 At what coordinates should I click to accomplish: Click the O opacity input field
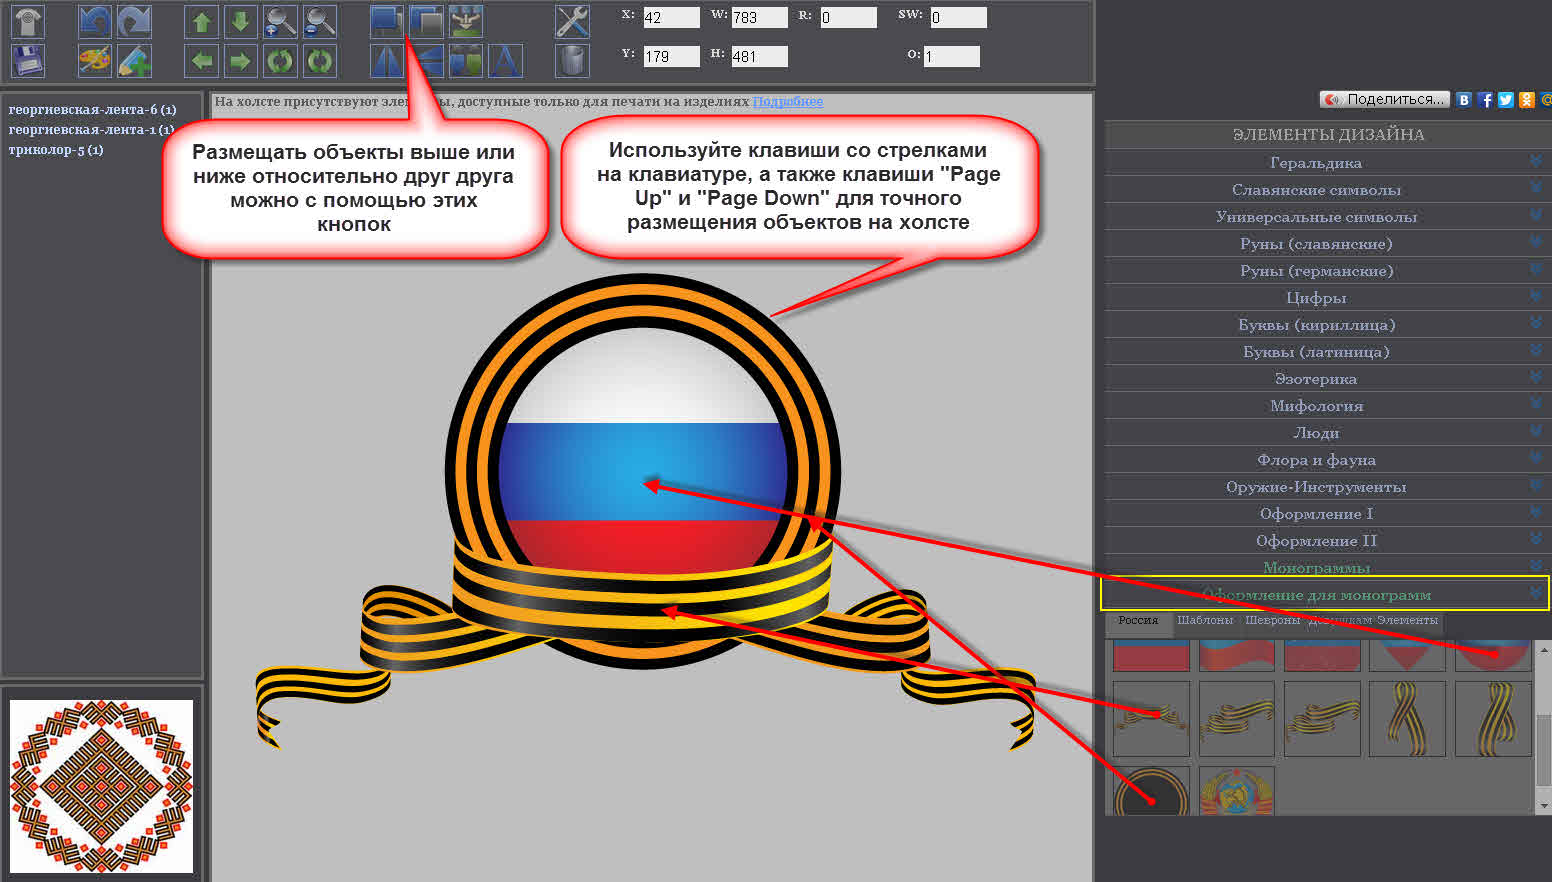(951, 56)
